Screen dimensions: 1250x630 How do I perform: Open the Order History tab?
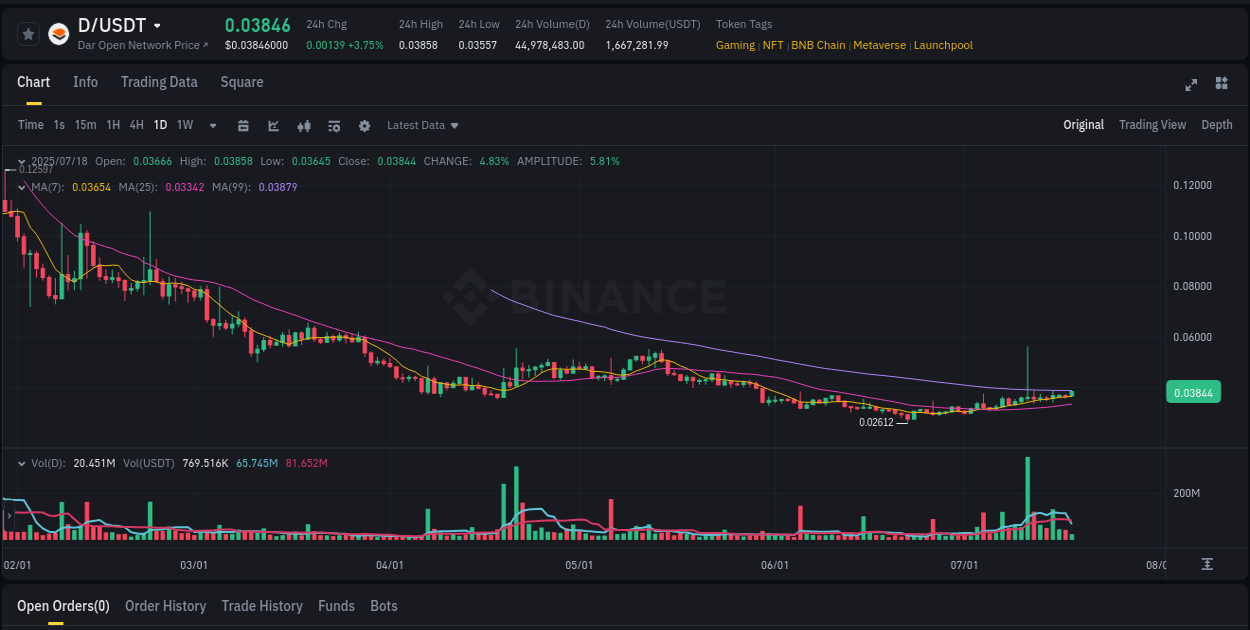coord(165,606)
